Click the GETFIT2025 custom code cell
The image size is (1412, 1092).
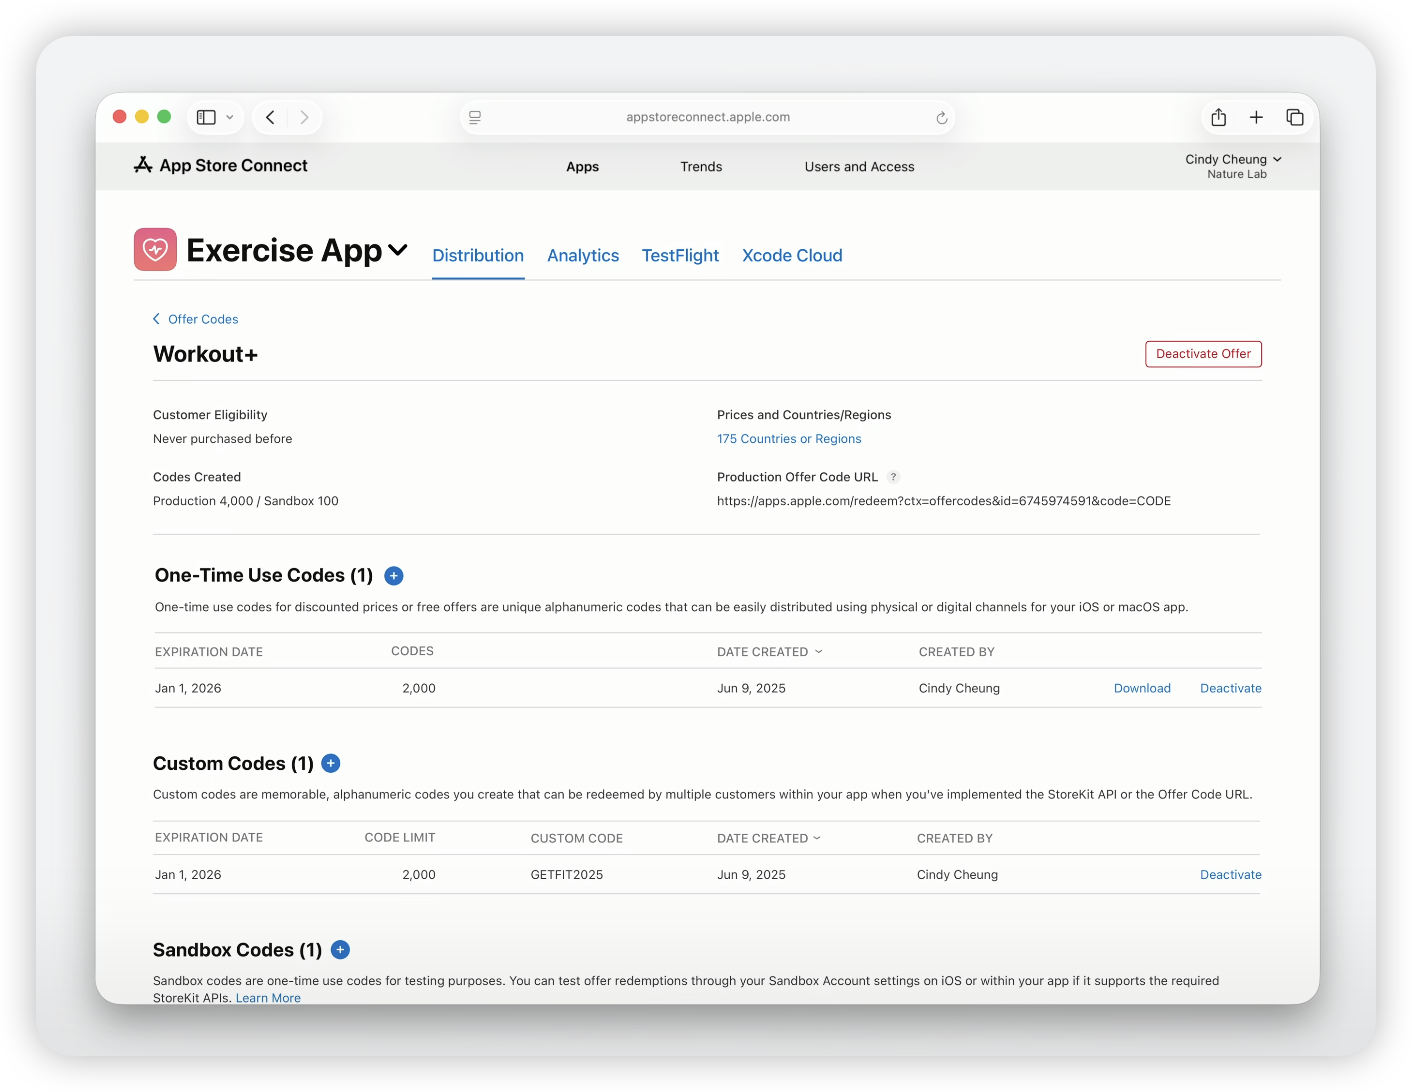click(567, 875)
